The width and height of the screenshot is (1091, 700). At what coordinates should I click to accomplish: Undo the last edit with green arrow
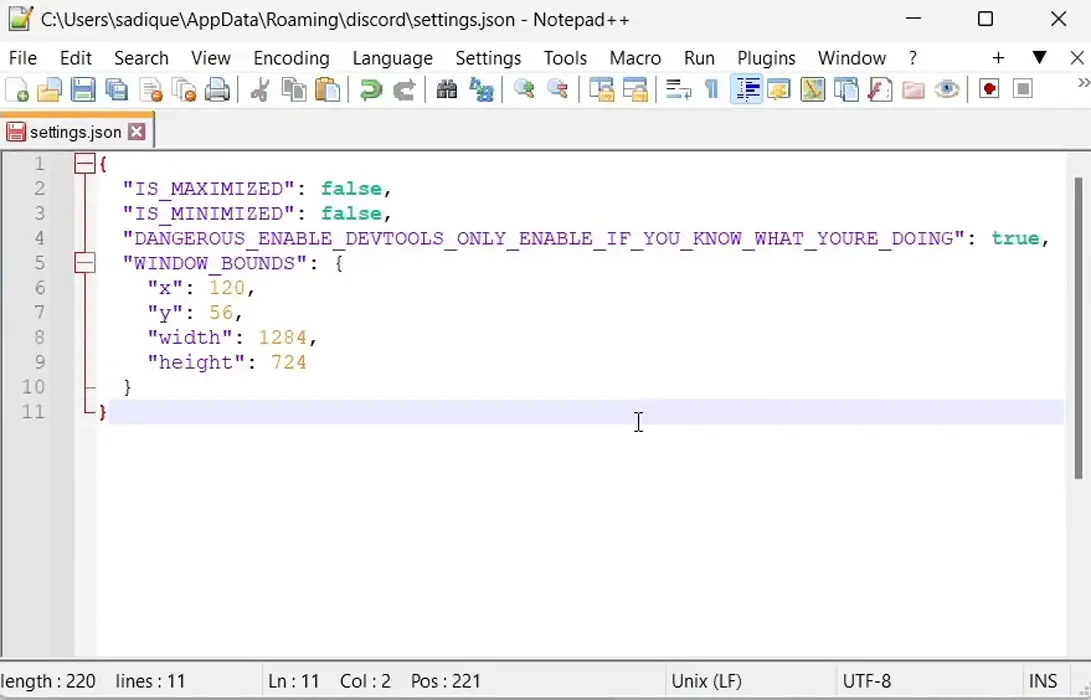coord(370,90)
